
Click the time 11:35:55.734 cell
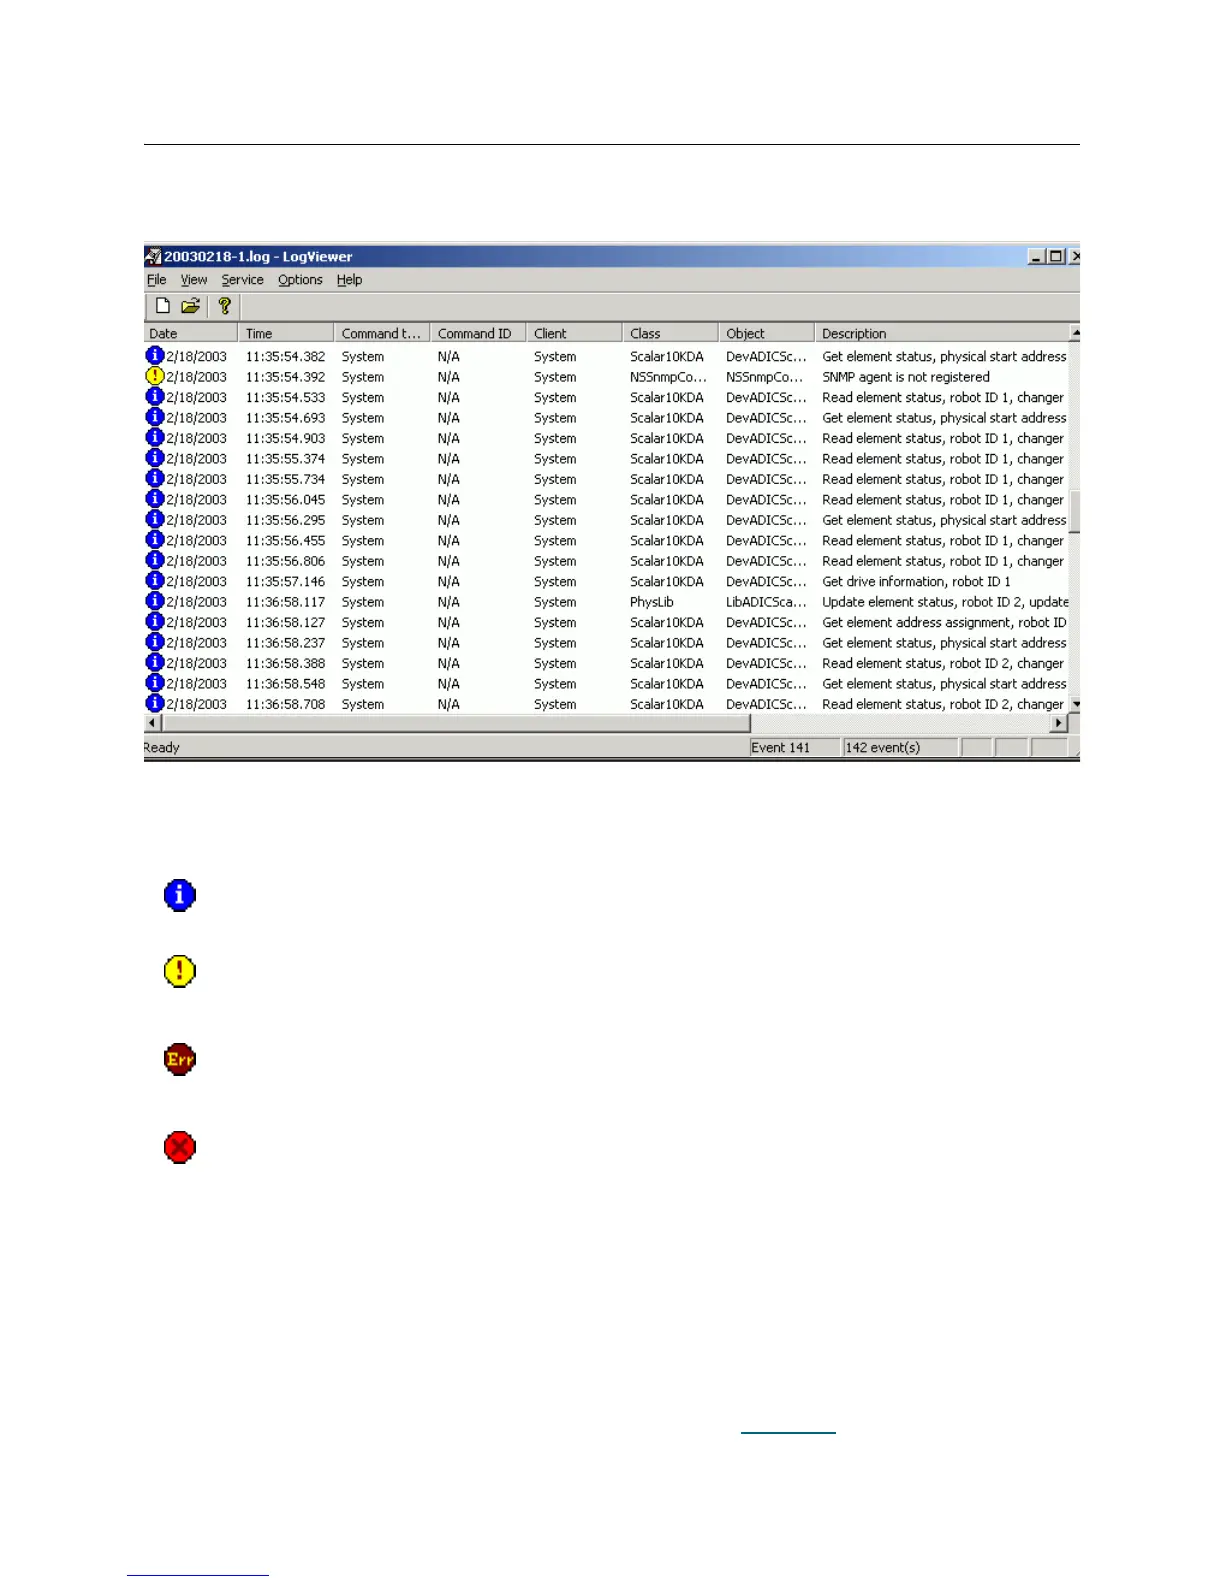coord(286,479)
